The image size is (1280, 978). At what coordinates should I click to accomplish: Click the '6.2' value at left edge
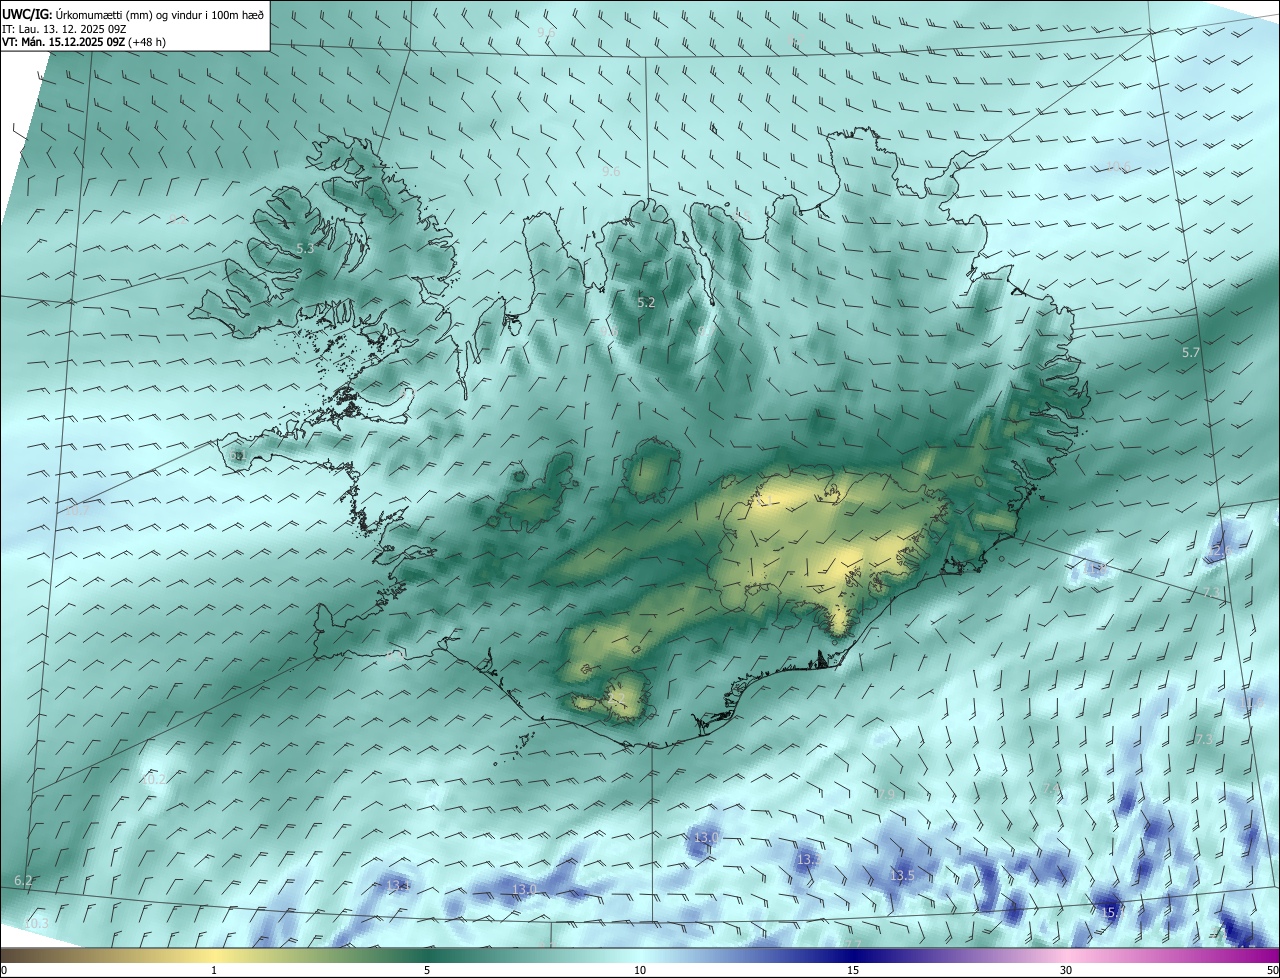(23, 880)
